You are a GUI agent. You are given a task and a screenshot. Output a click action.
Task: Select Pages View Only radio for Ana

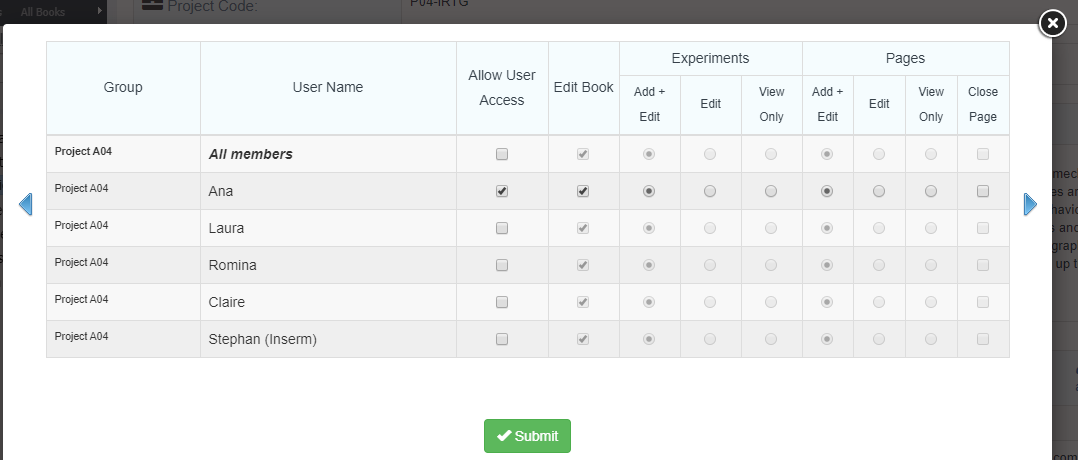point(931,191)
